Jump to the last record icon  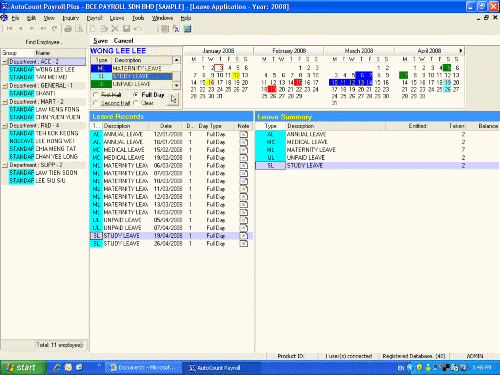tap(43, 29)
